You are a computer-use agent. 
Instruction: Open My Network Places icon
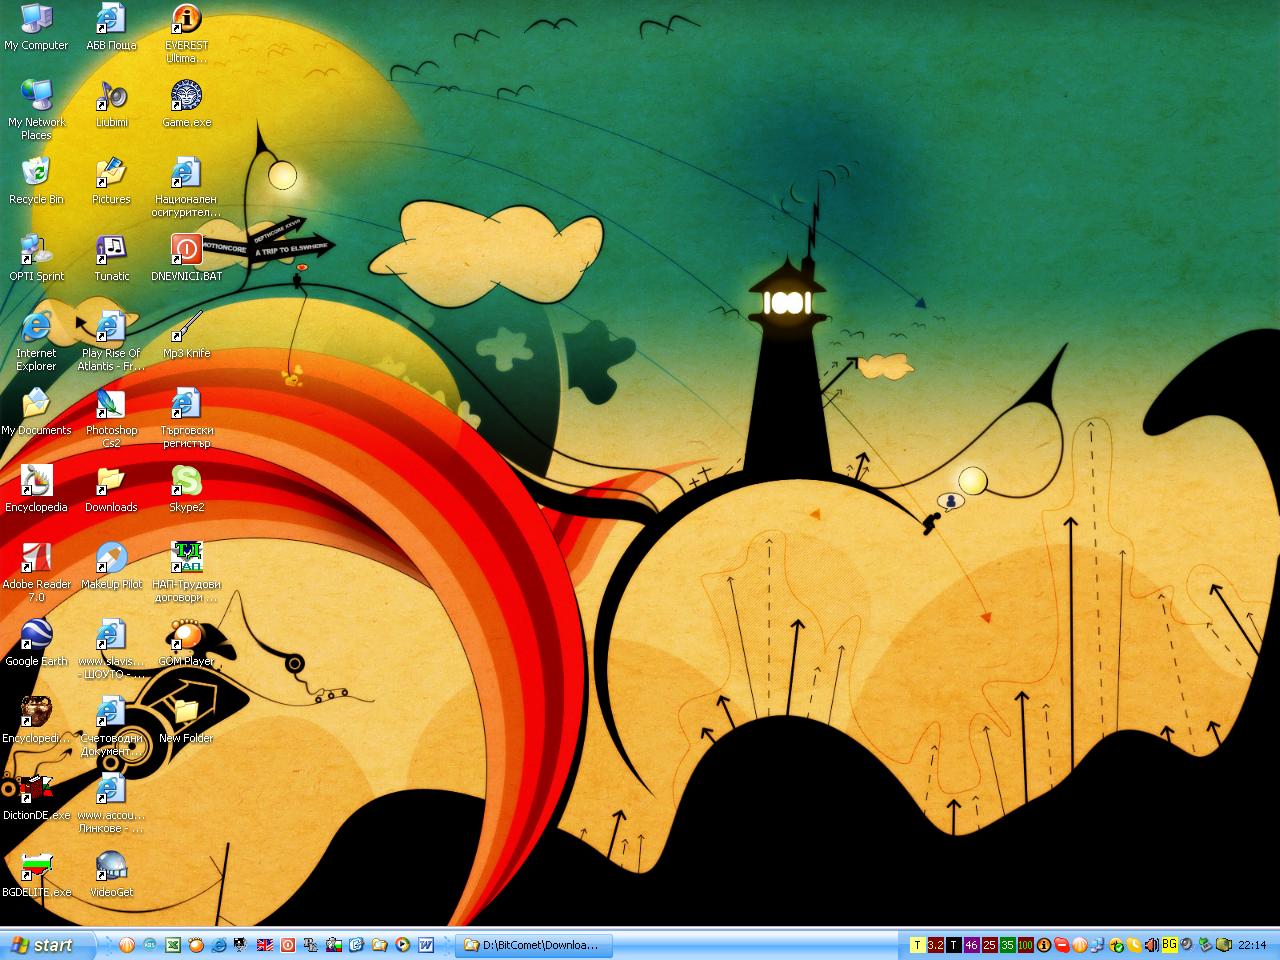(36, 108)
